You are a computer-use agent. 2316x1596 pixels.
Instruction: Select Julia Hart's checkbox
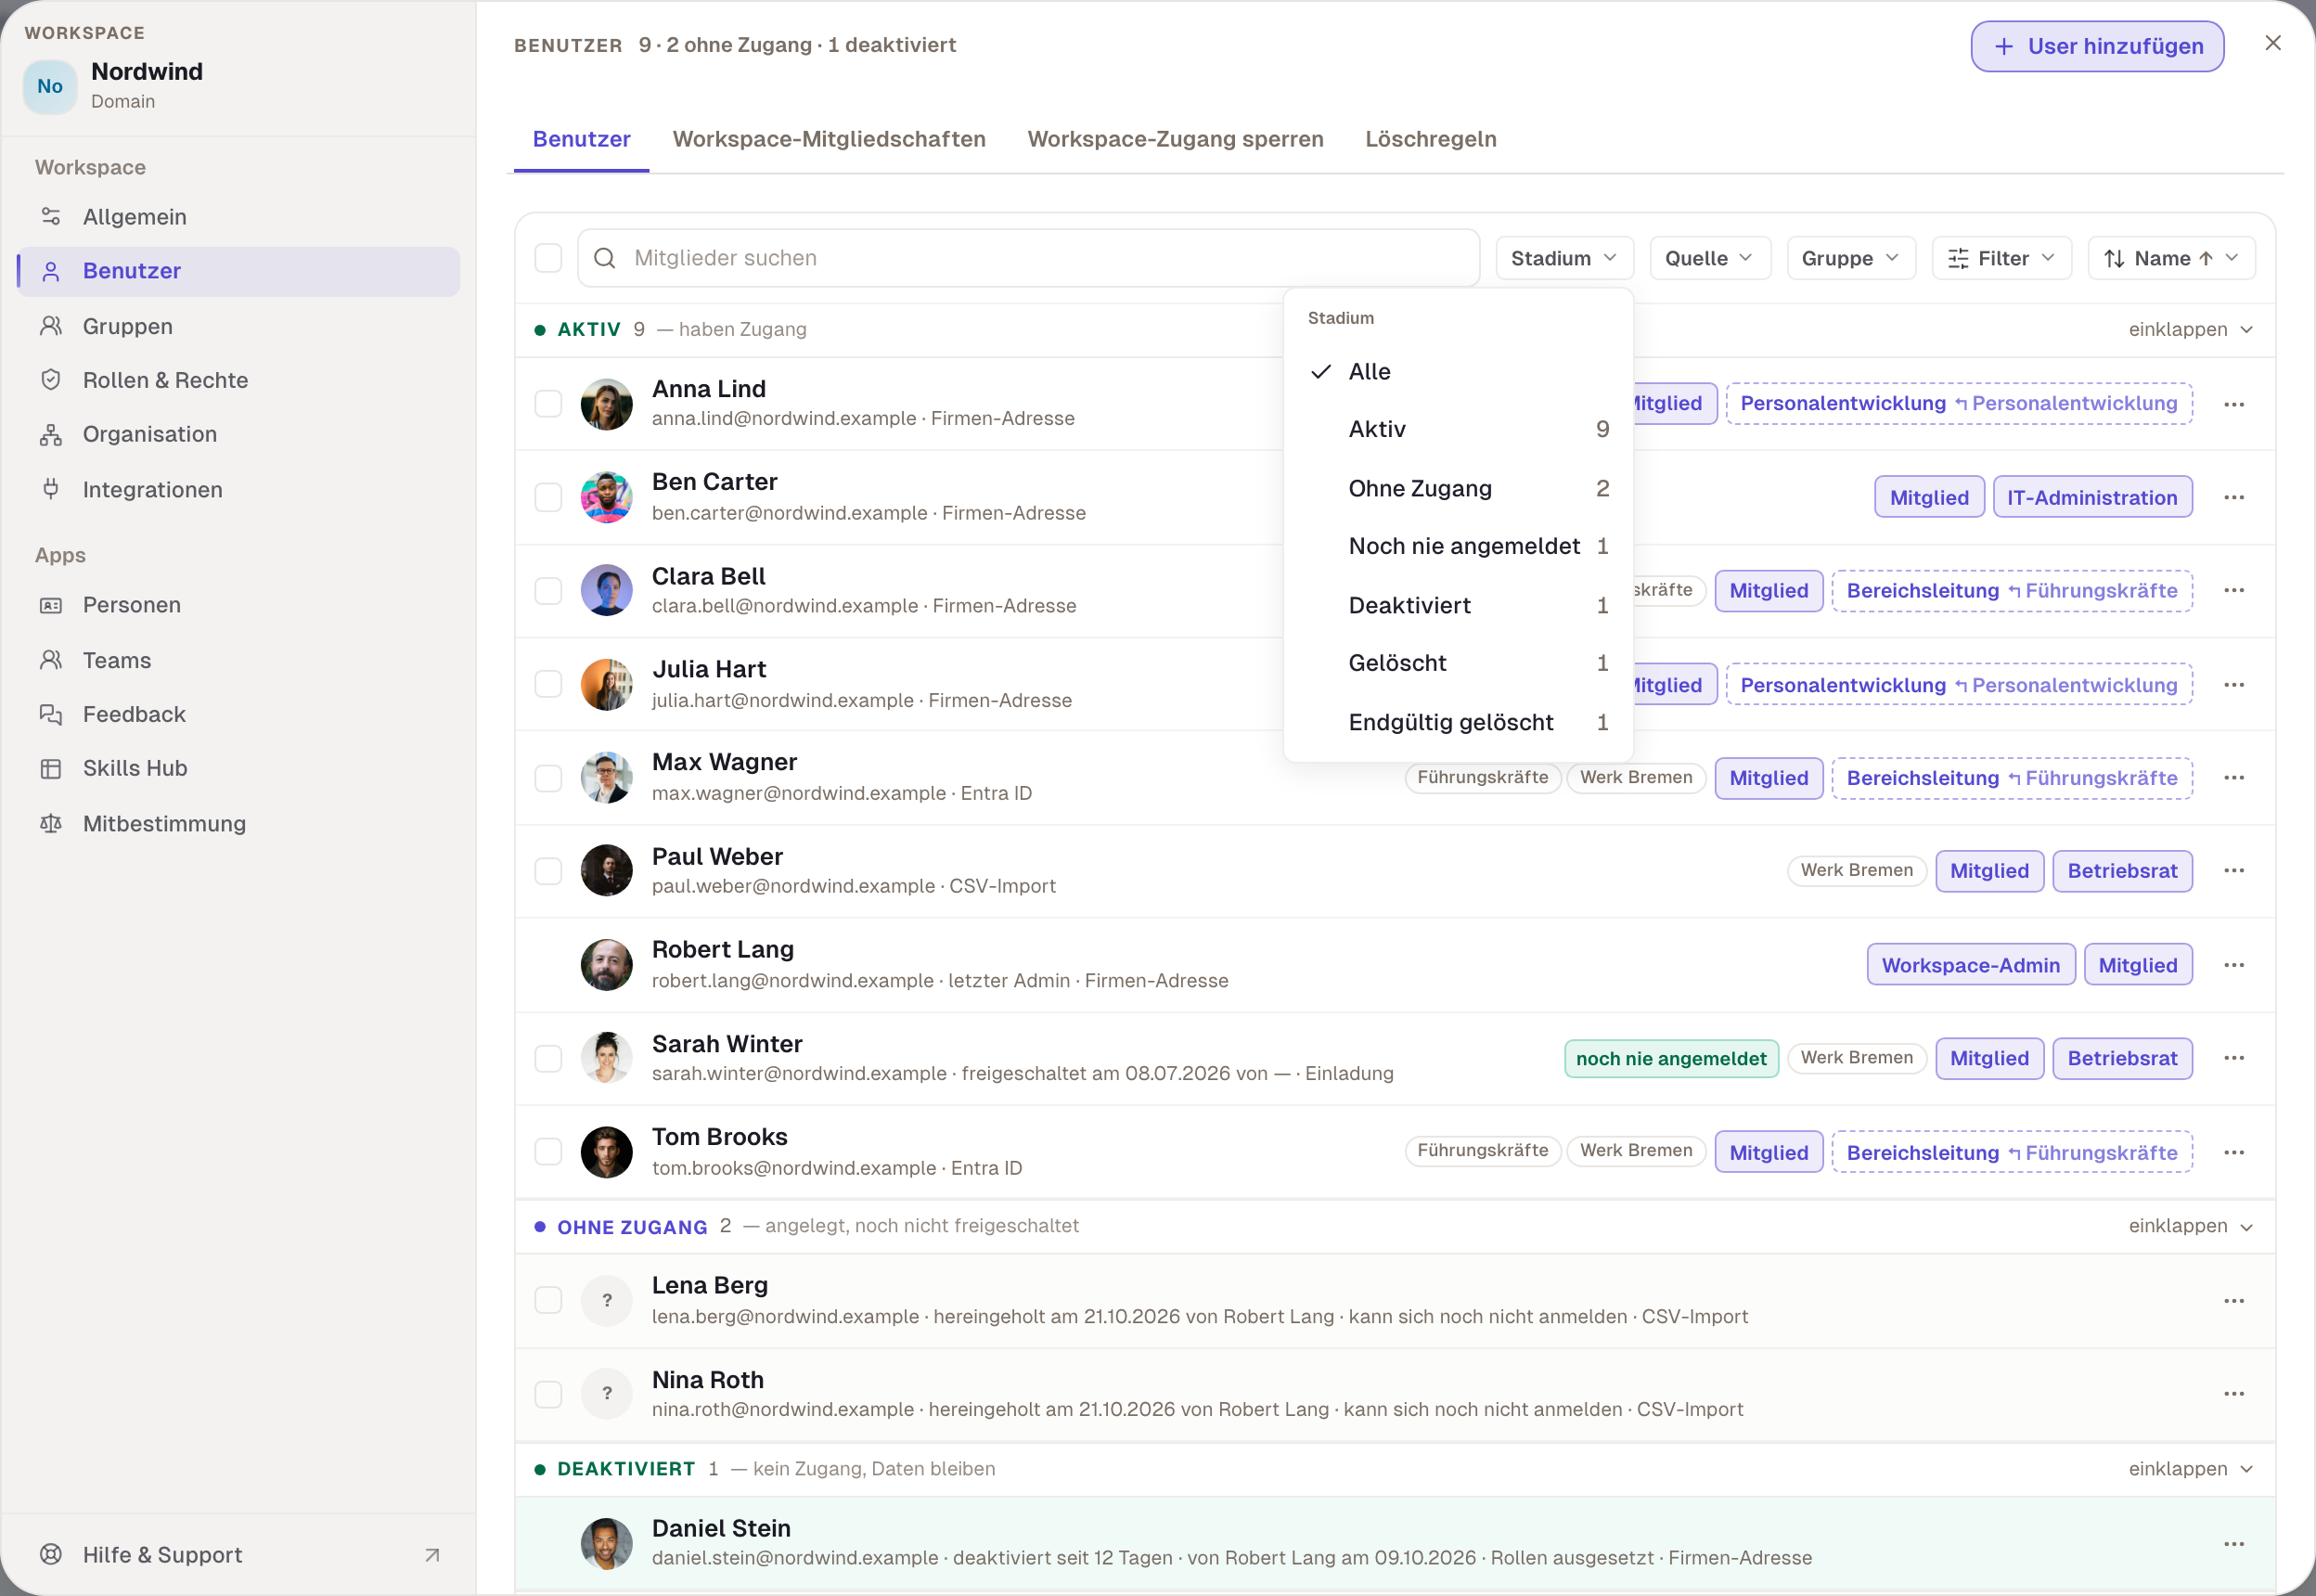point(548,685)
